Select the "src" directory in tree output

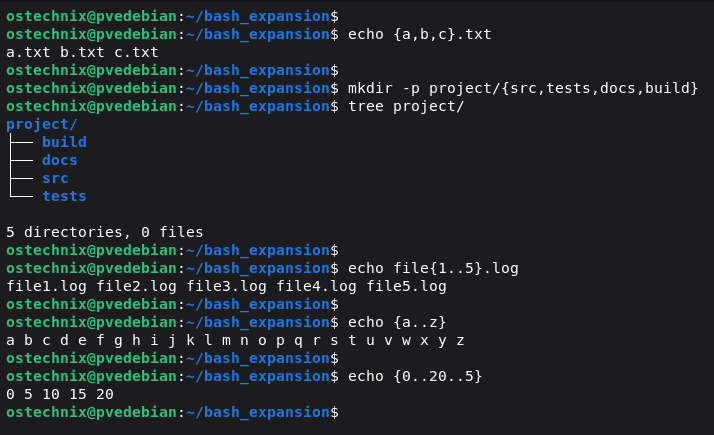(55, 178)
